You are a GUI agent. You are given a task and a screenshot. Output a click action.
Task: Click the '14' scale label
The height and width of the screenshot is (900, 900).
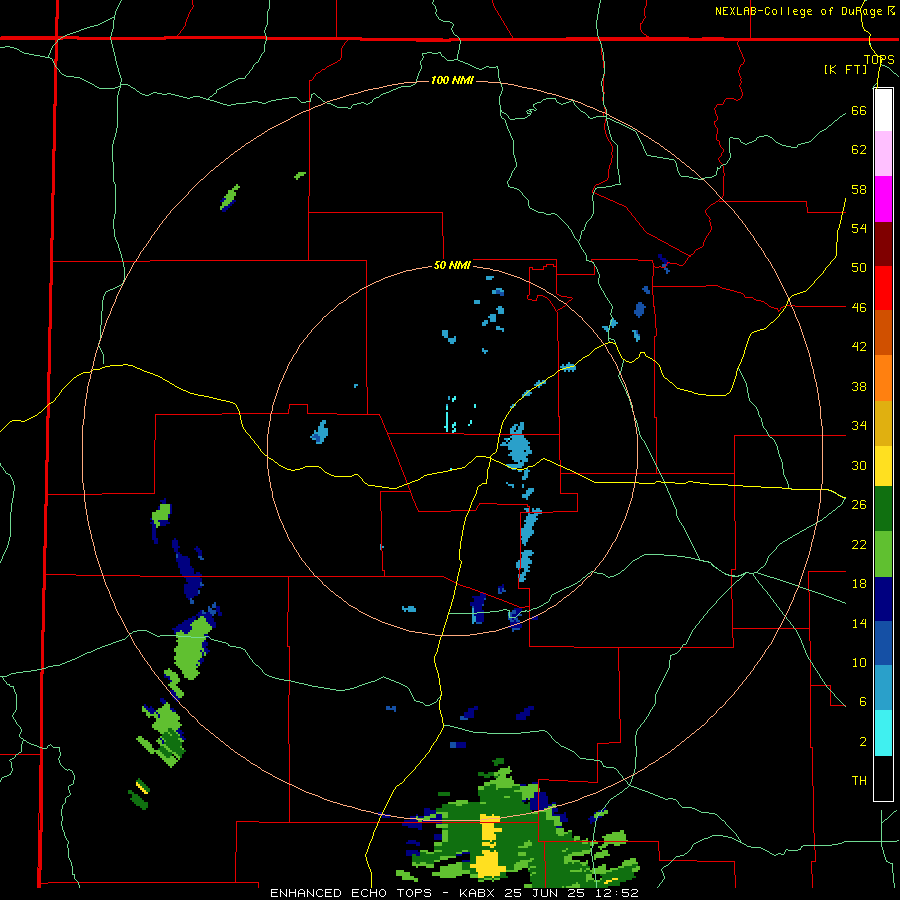click(x=859, y=623)
